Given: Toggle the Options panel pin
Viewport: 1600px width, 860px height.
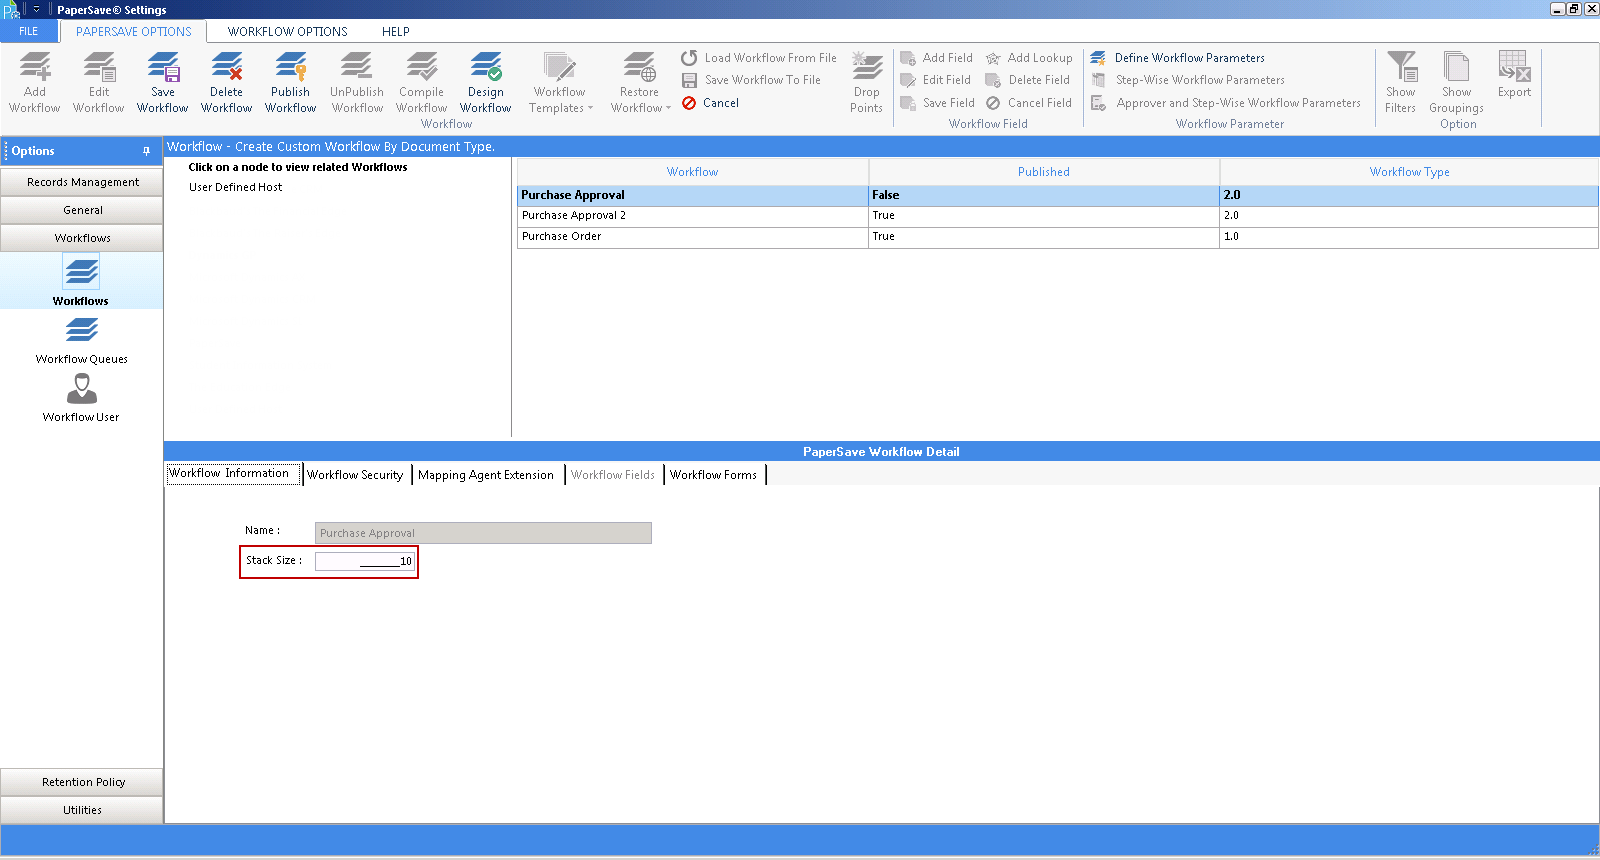Looking at the screenshot, I should point(146,151).
